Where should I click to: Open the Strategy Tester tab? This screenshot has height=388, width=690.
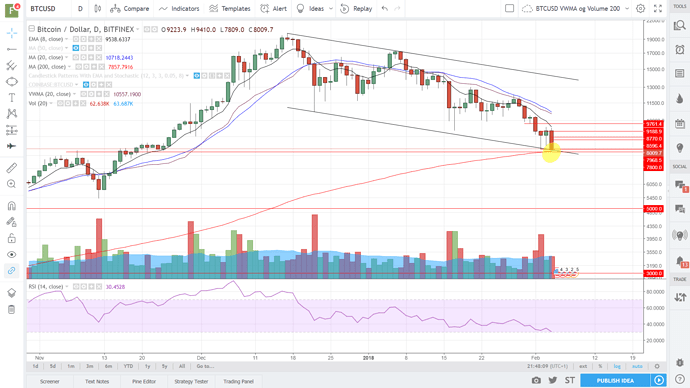191,381
